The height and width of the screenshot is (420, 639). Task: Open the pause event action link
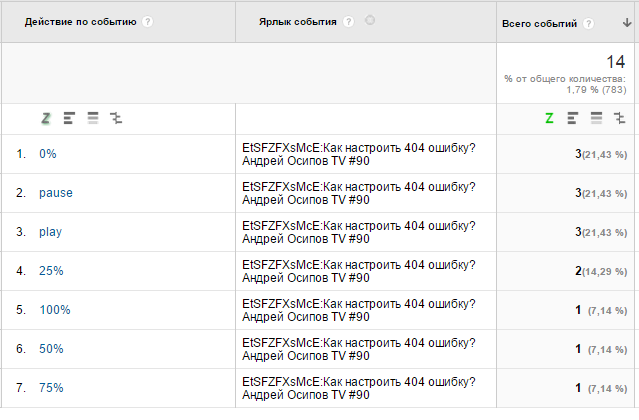coord(55,193)
